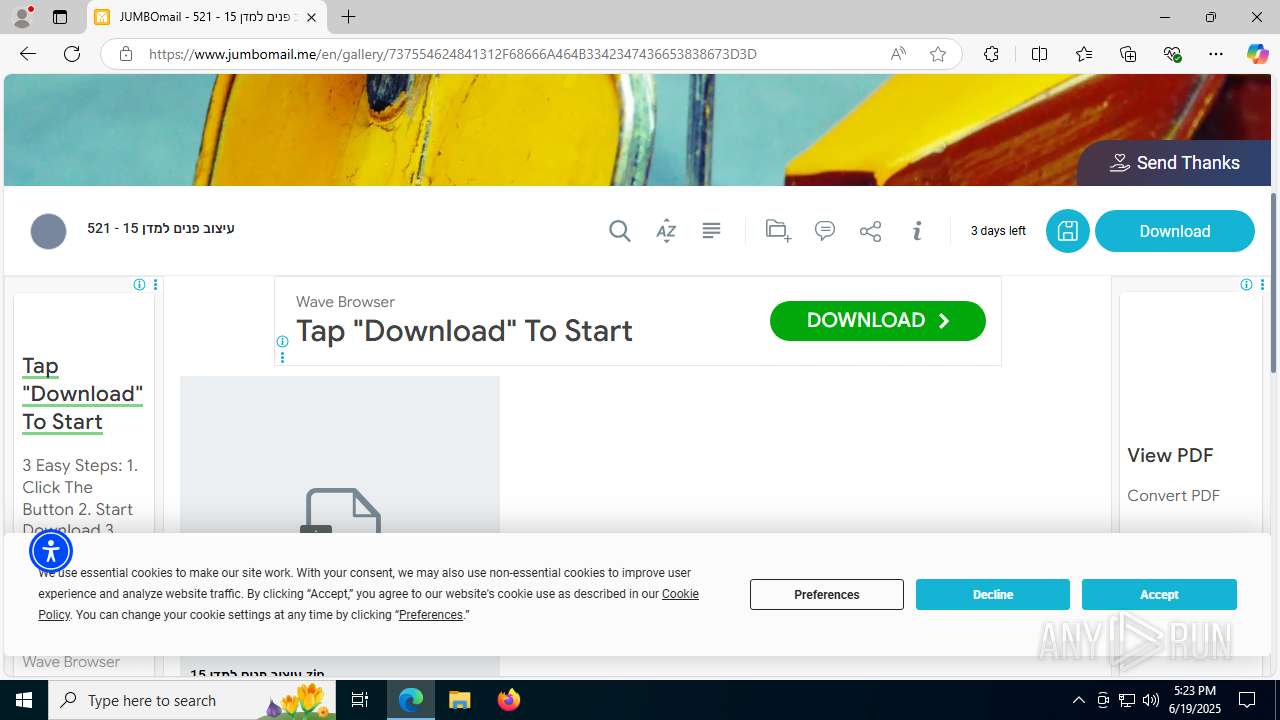Open the Favorites list icon
The image size is (1280, 720).
[x=1084, y=54]
